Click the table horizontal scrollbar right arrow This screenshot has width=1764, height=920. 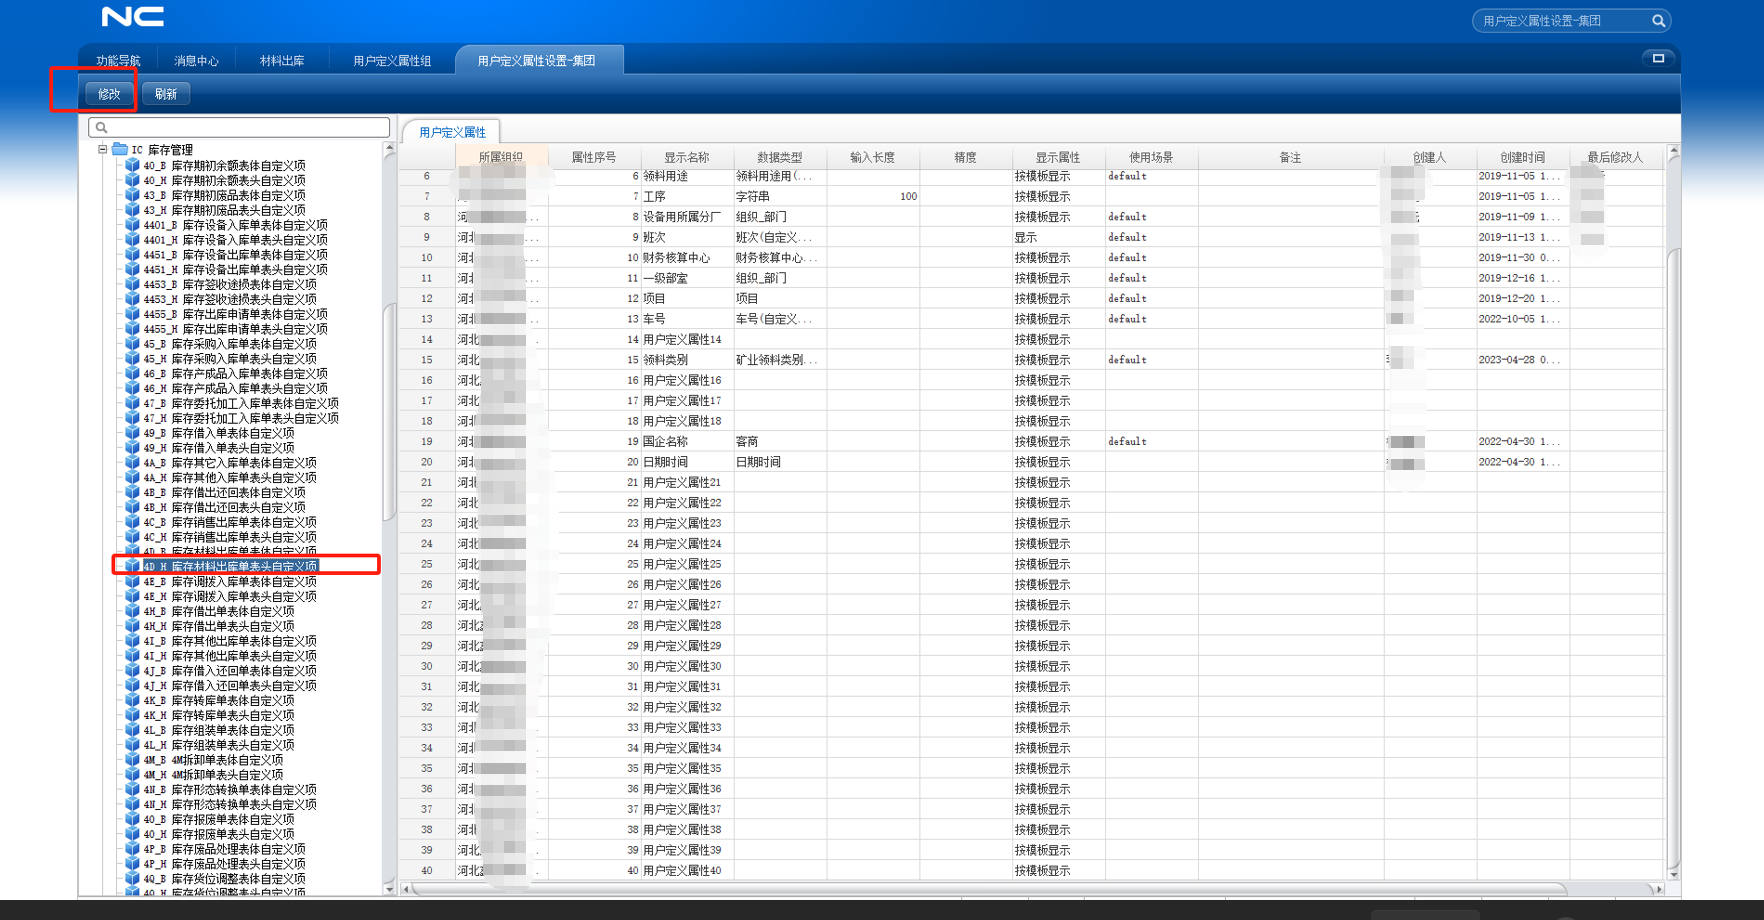tap(1658, 888)
